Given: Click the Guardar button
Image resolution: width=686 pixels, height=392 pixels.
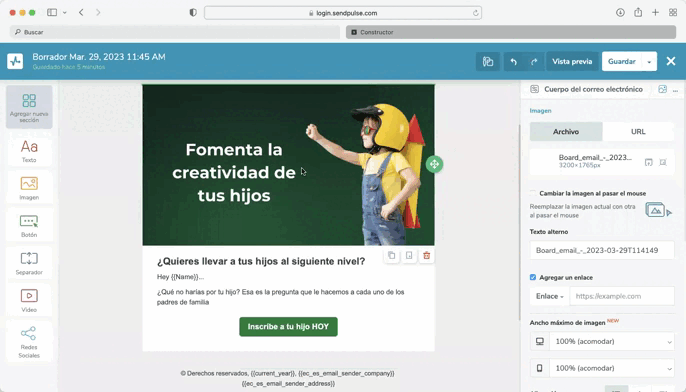Looking at the screenshot, I should coord(622,62).
